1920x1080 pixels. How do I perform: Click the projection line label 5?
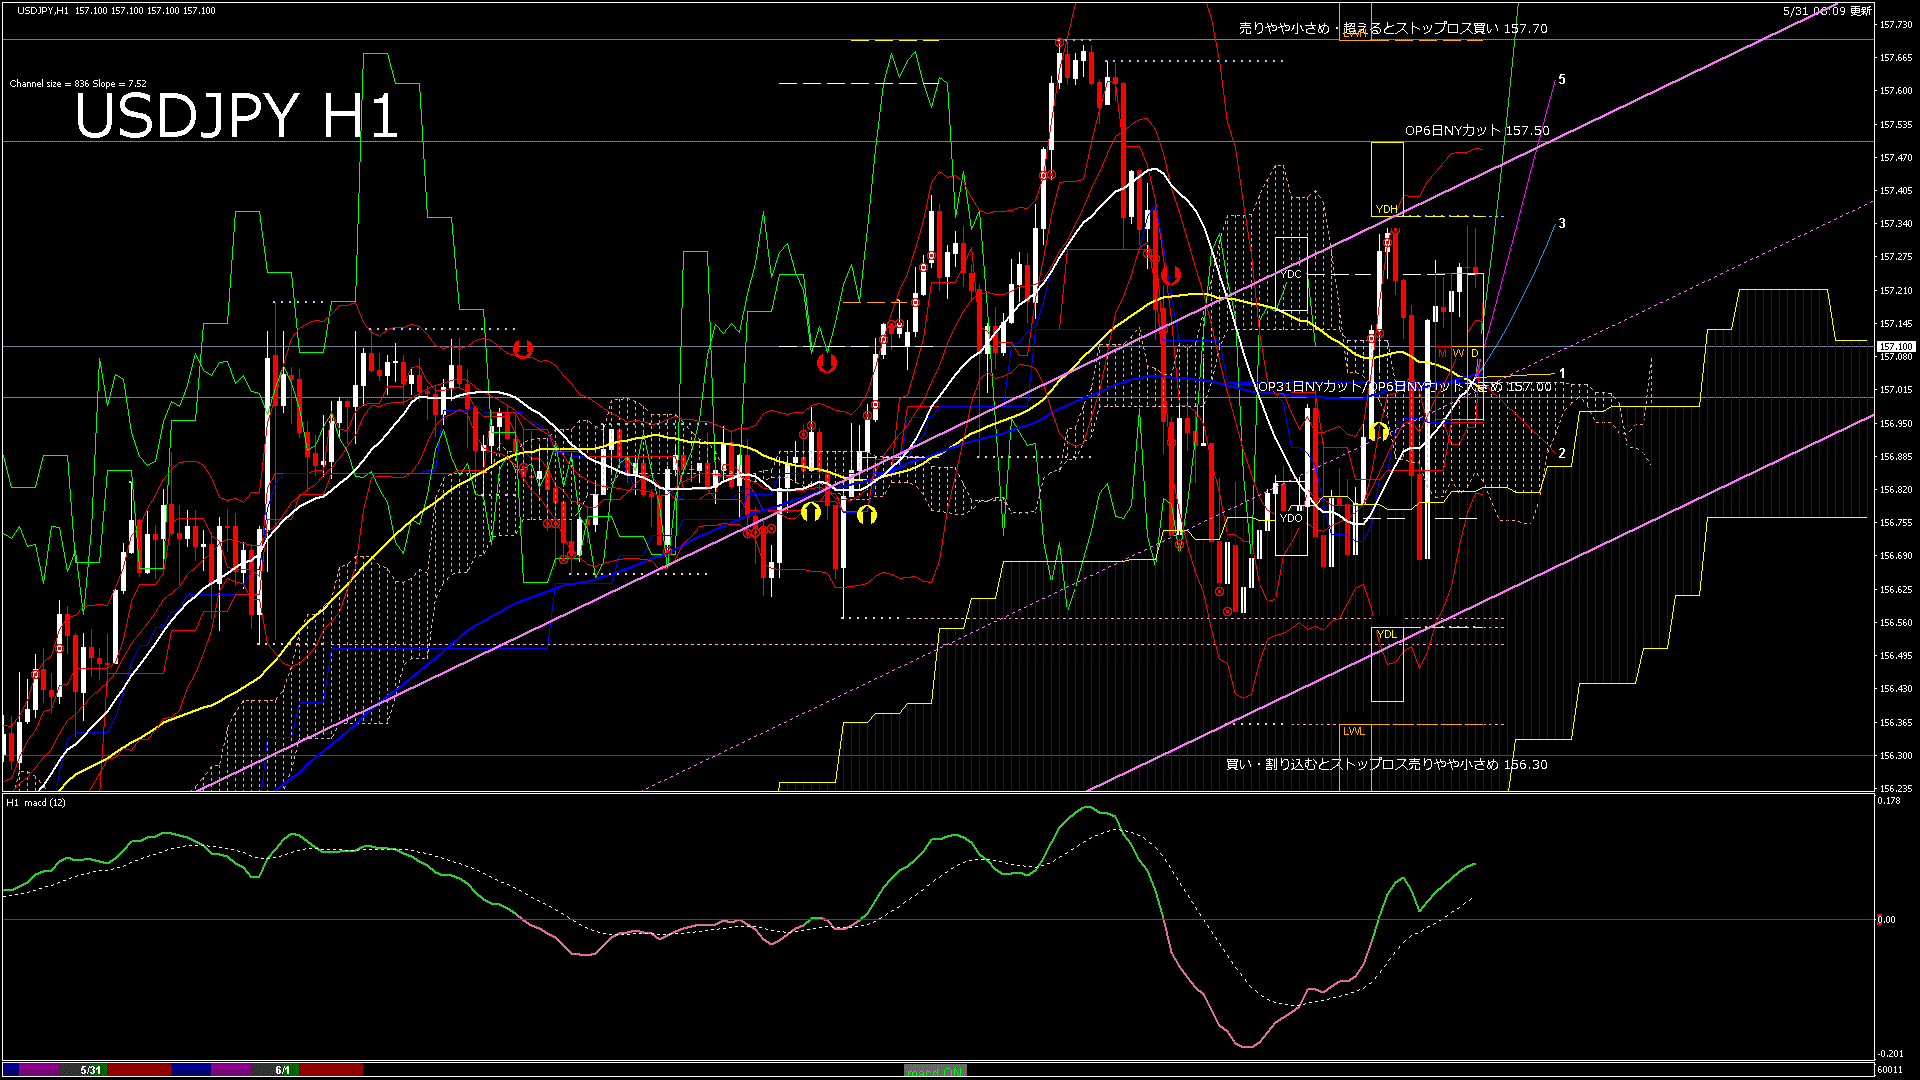click(1562, 79)
